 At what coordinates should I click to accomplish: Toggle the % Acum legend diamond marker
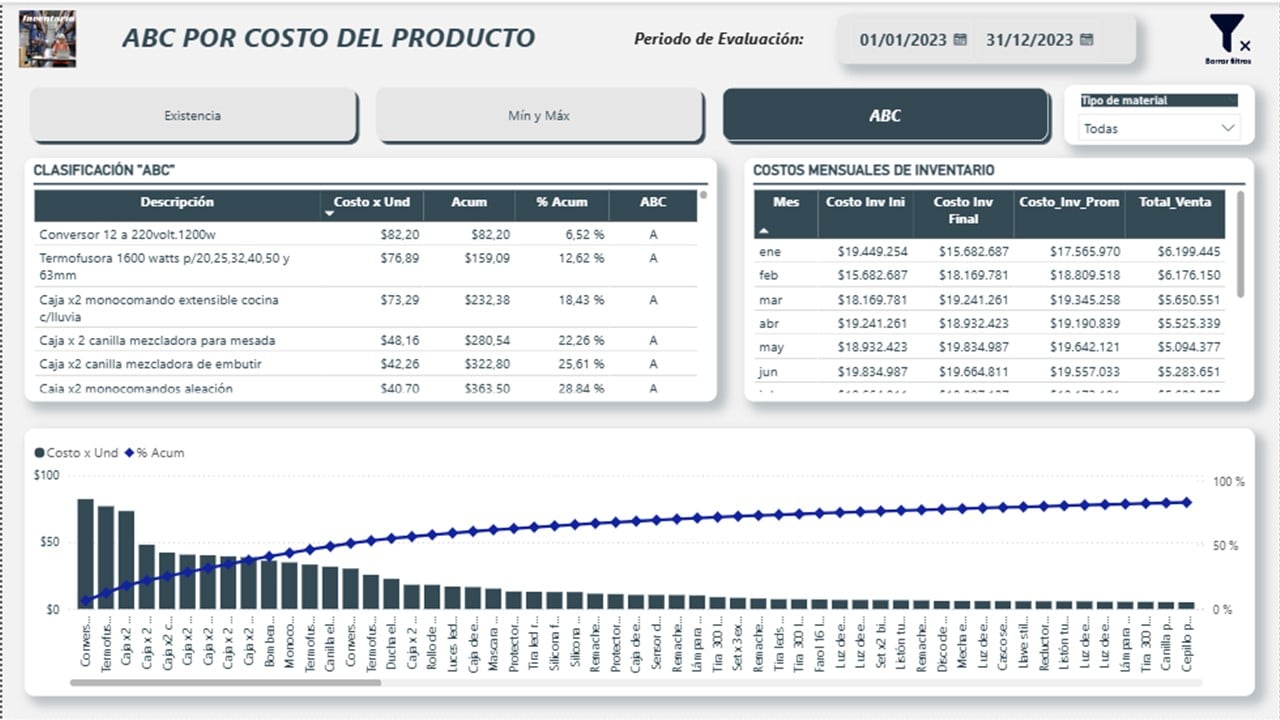pos(128,453)
